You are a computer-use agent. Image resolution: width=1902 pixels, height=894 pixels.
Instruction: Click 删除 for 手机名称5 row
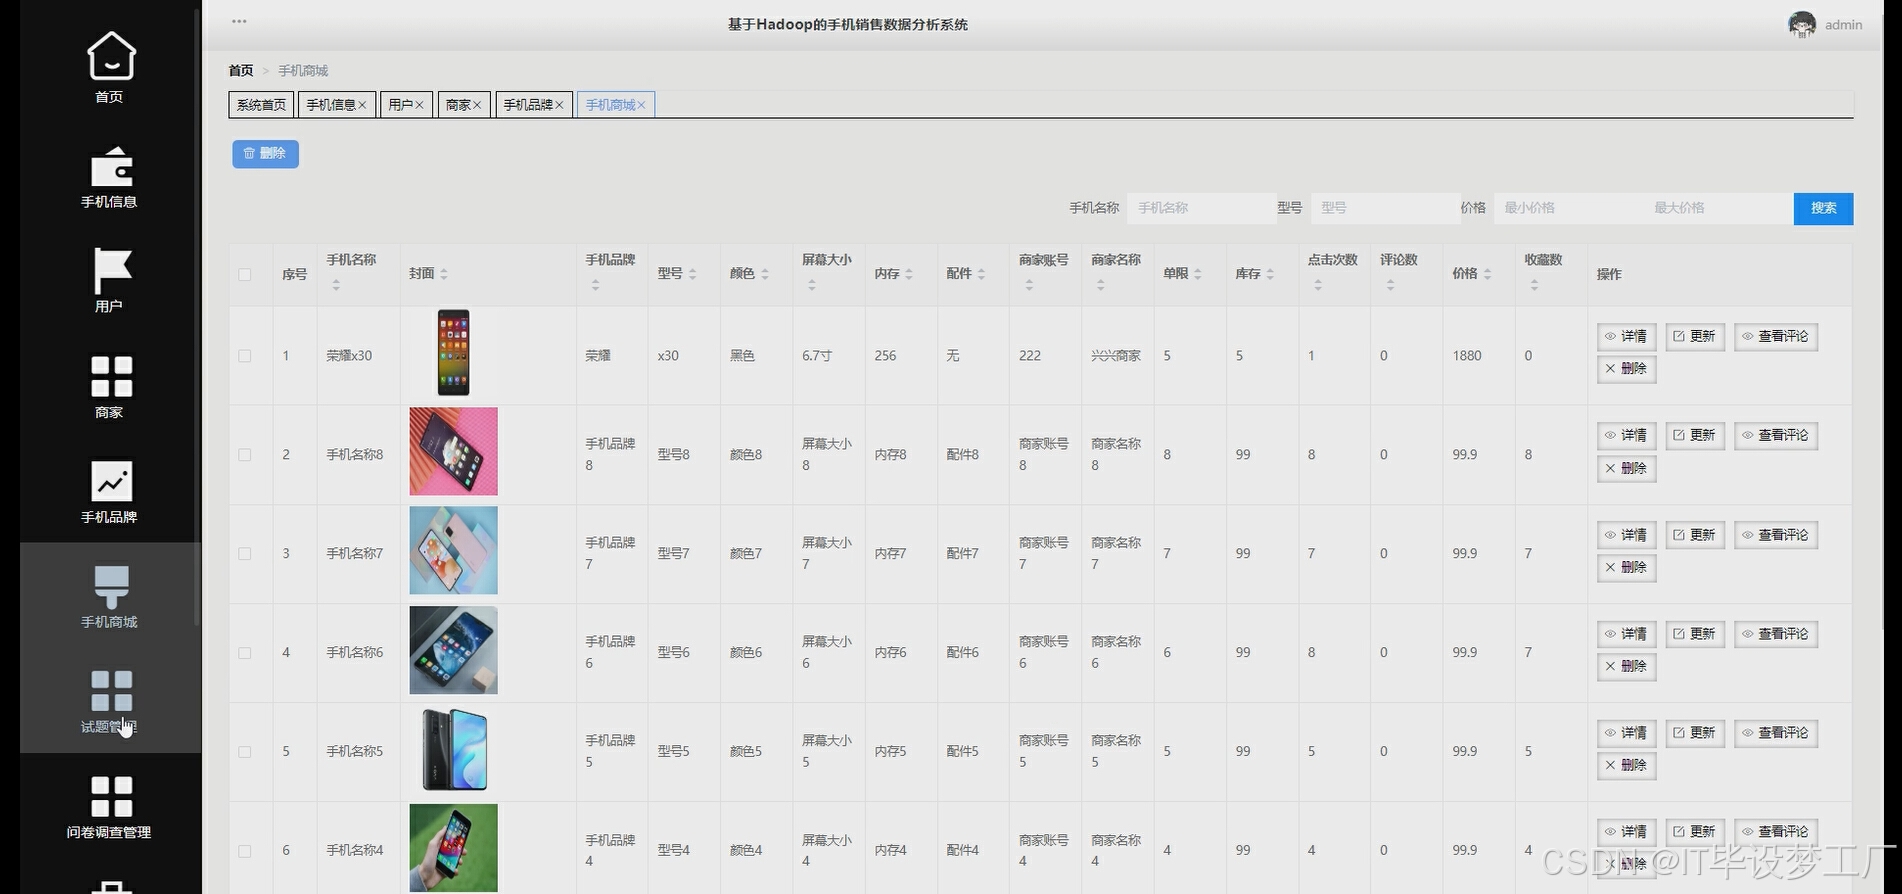[1626, 766]
